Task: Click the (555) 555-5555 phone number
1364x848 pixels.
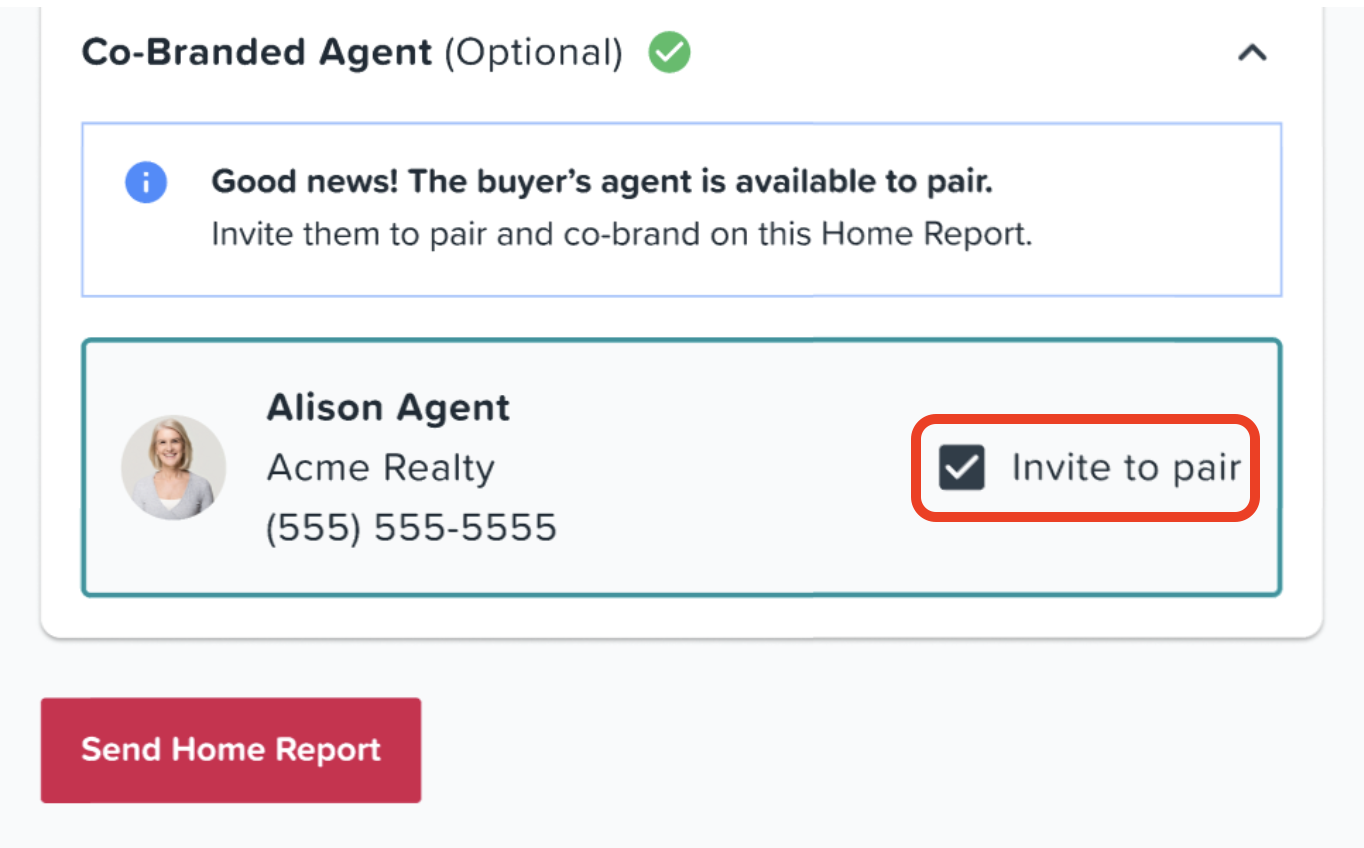Action: point(411,527)
